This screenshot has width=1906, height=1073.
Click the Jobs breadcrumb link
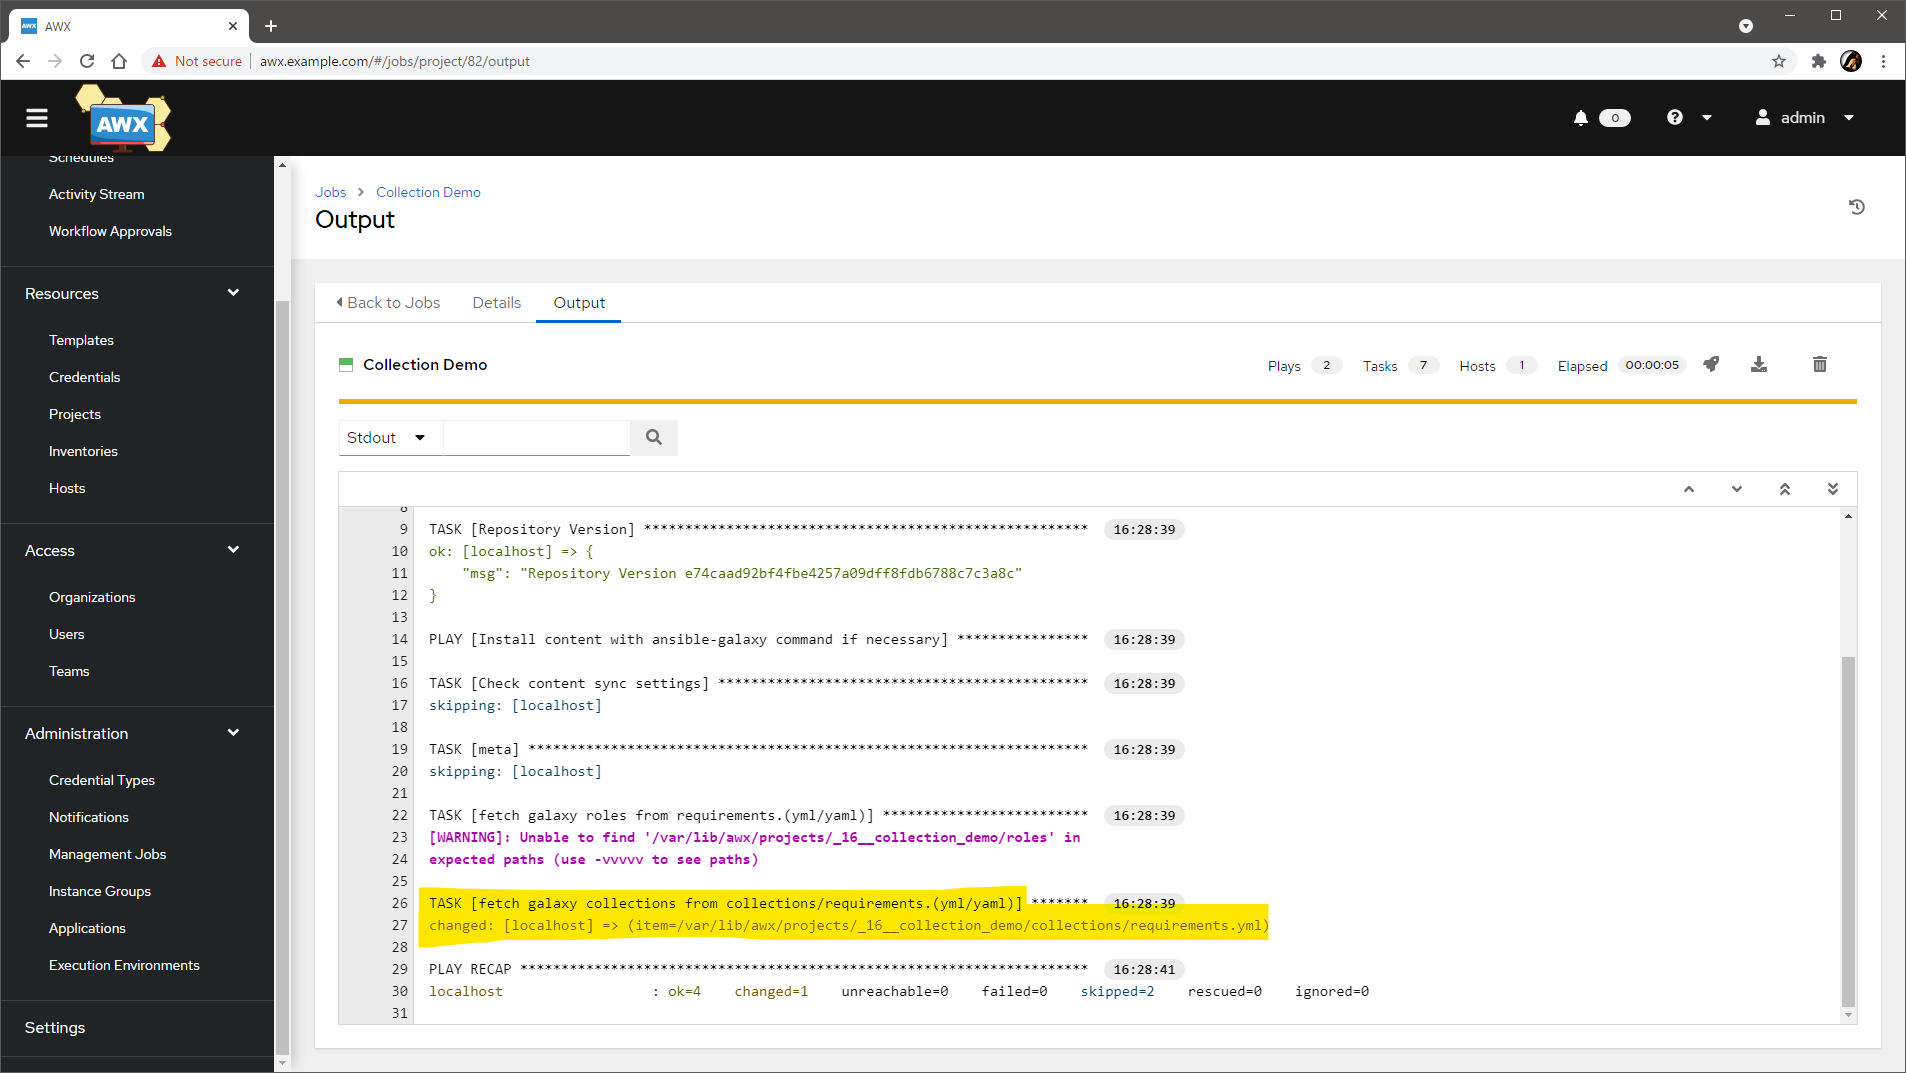(330, 192)
